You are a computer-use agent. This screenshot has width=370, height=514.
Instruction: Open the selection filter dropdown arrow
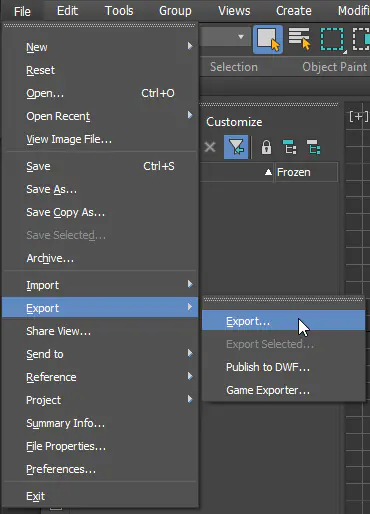[x=241, y=37]
